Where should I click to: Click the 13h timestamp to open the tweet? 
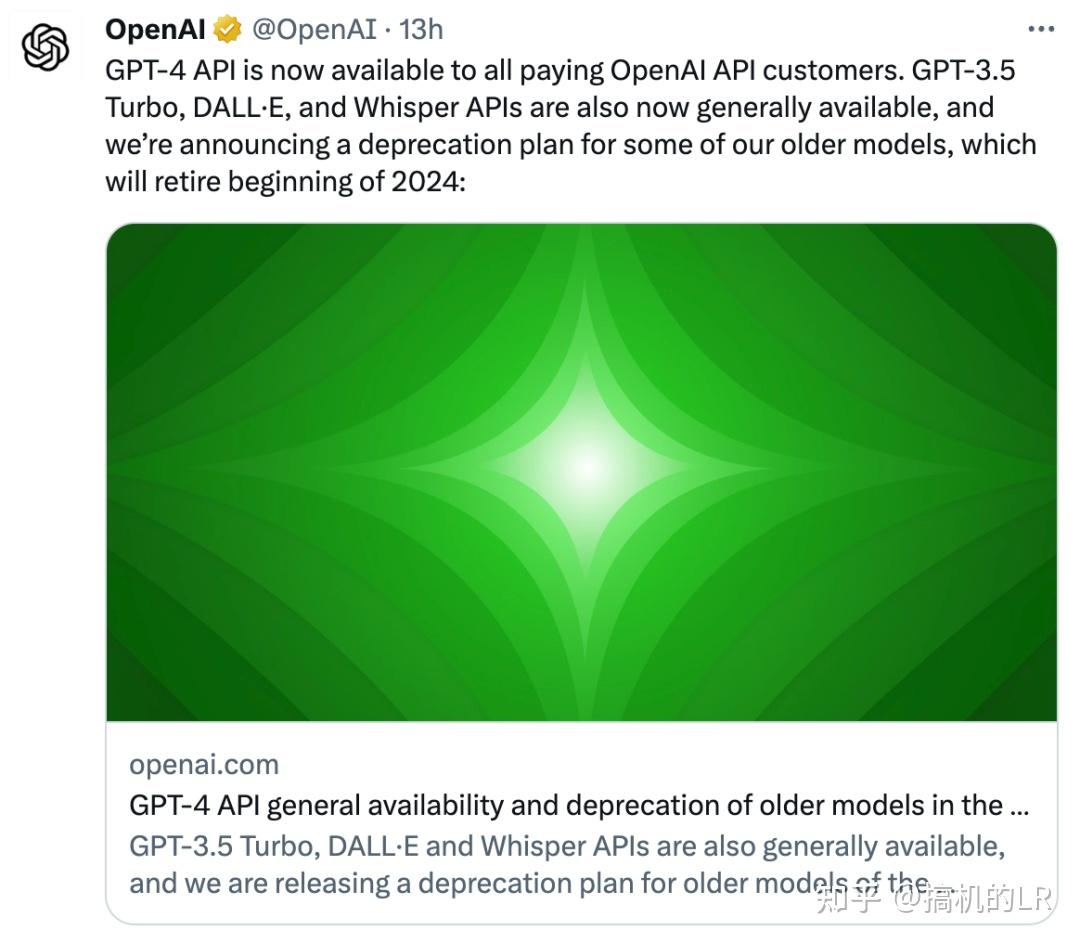point(421,29)
